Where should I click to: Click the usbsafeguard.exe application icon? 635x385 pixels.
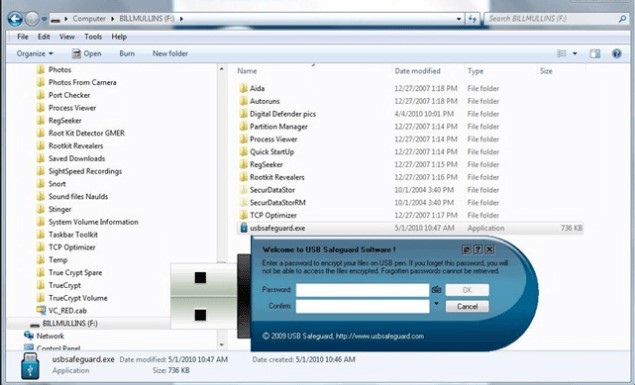point(244,228)
